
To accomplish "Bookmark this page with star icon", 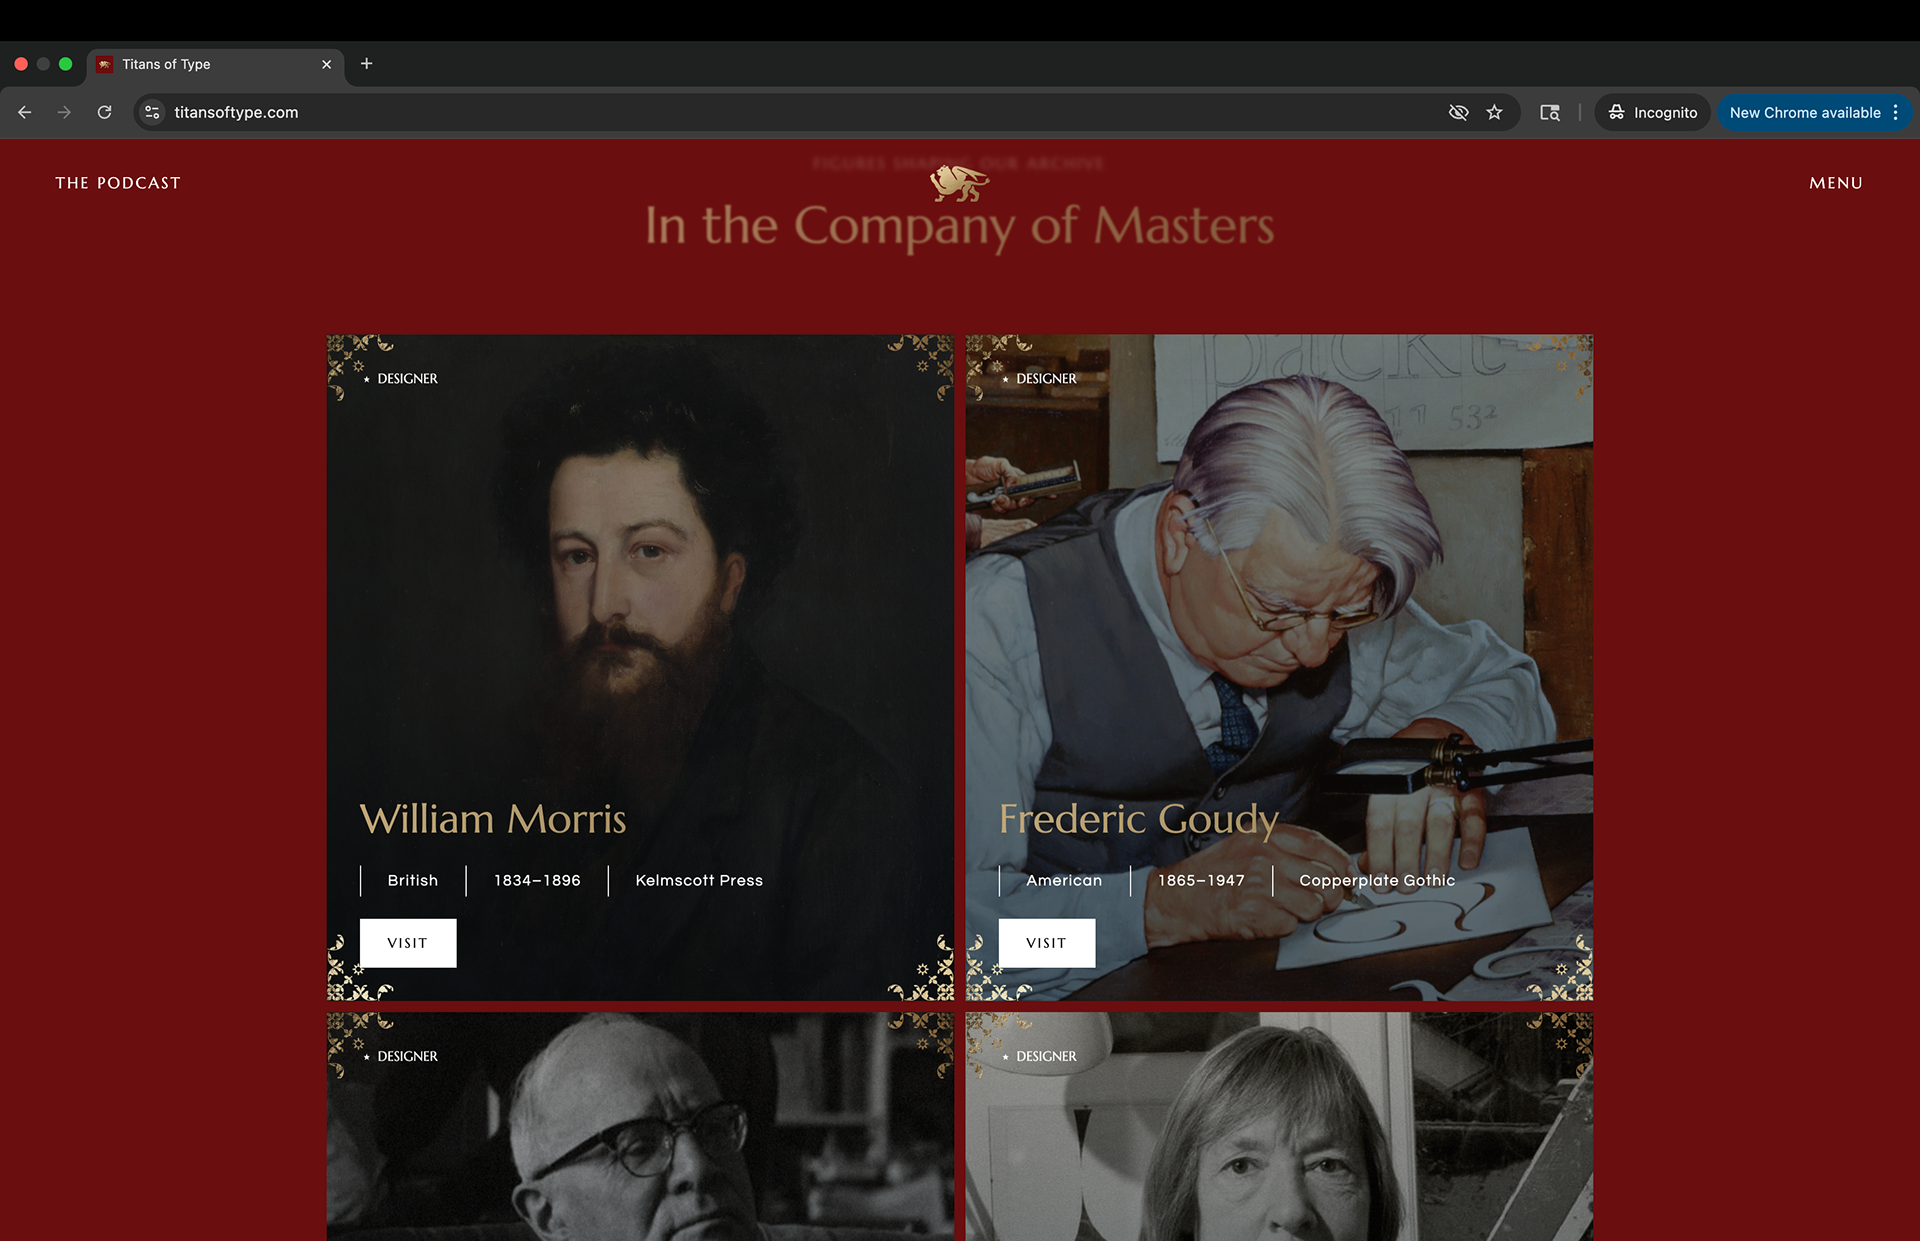I will tap(1494, 112).
